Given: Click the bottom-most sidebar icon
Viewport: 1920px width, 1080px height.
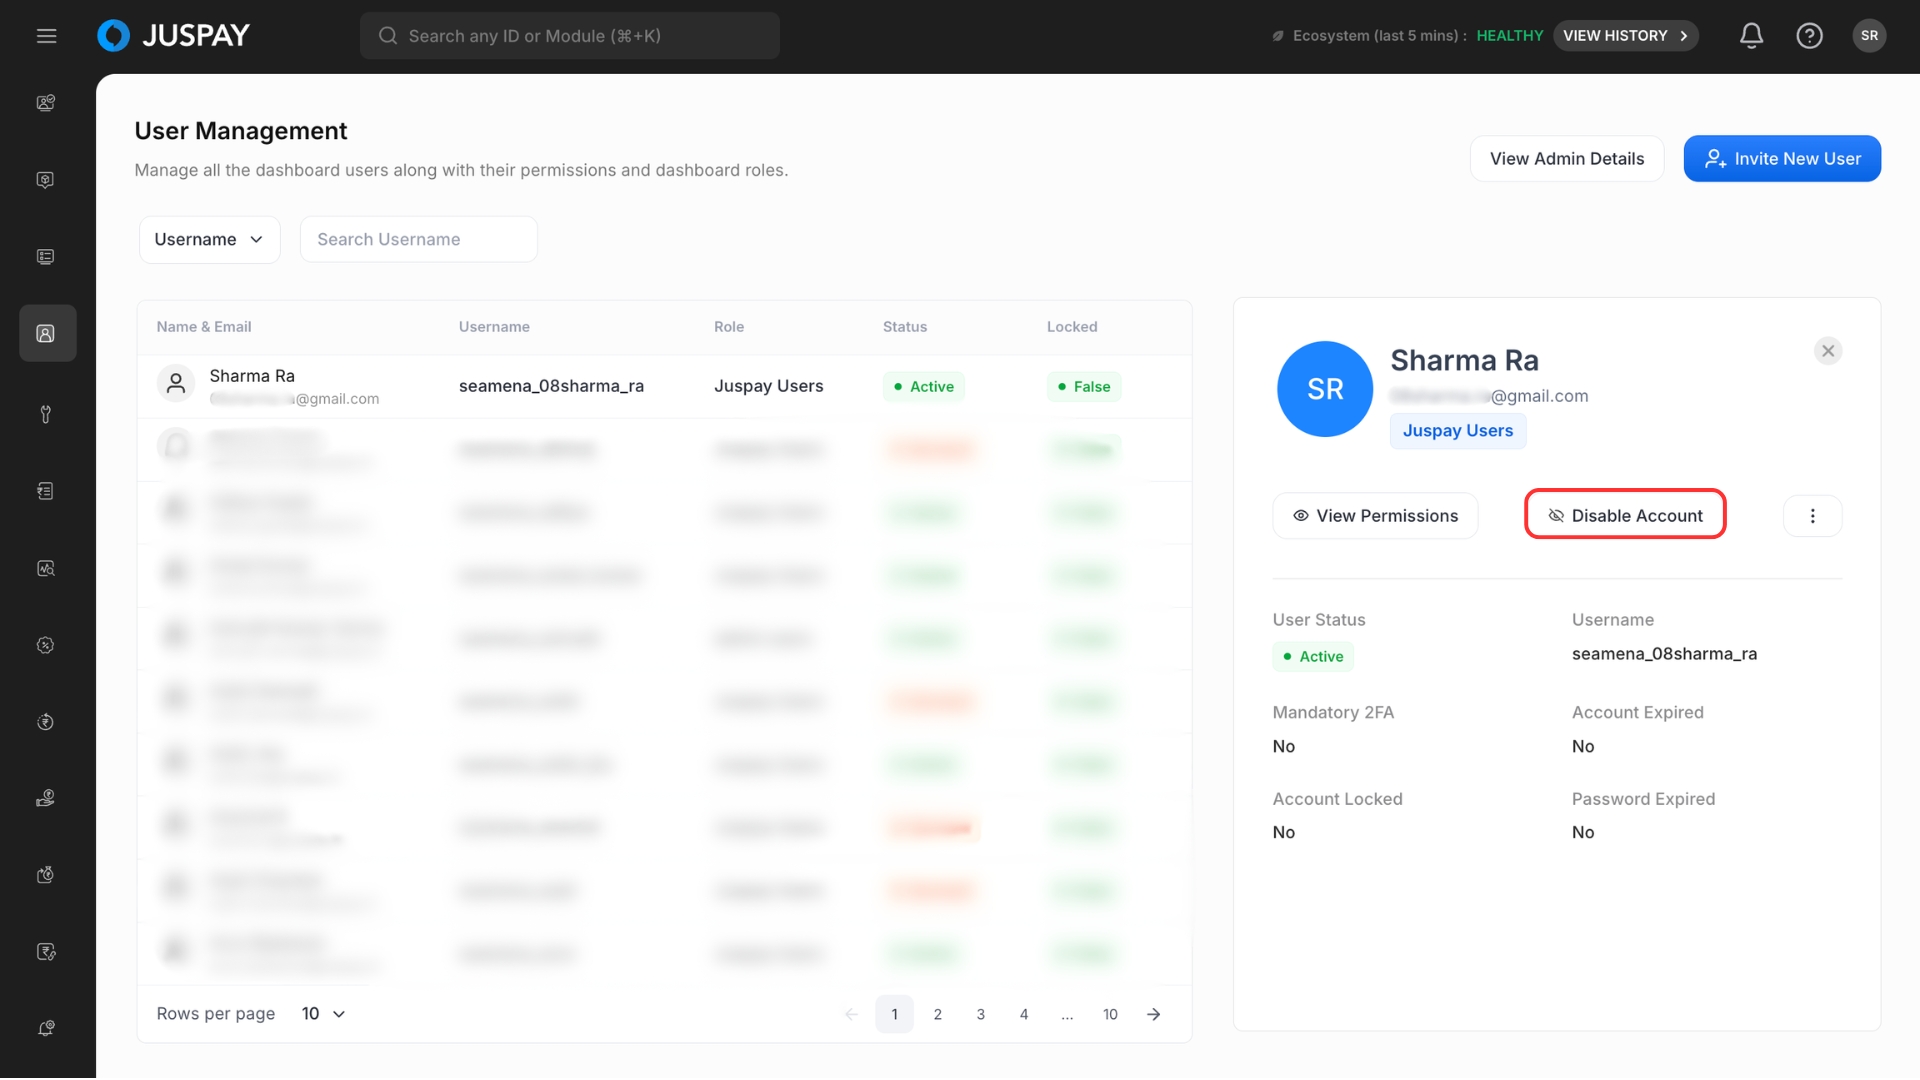Looking at the screenshot, I should [x=46, y=1028].
